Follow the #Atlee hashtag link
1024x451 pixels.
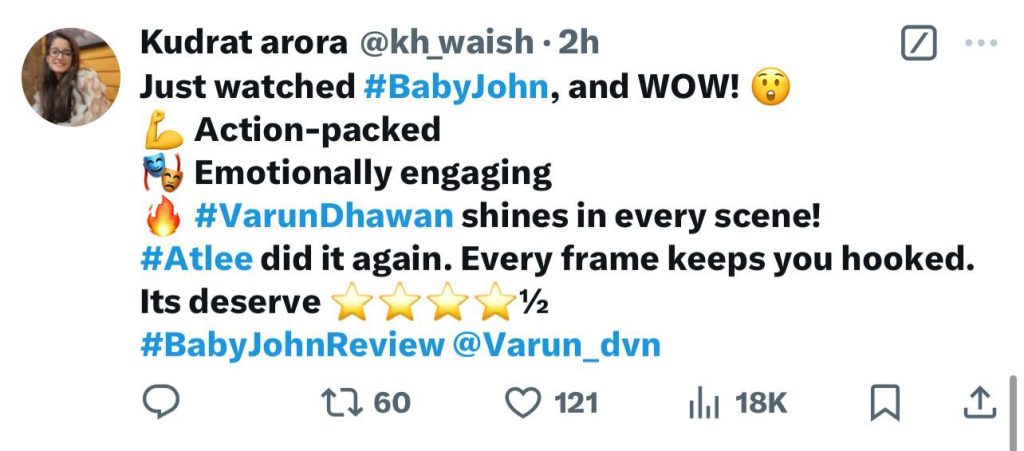(x=197, y=260)
